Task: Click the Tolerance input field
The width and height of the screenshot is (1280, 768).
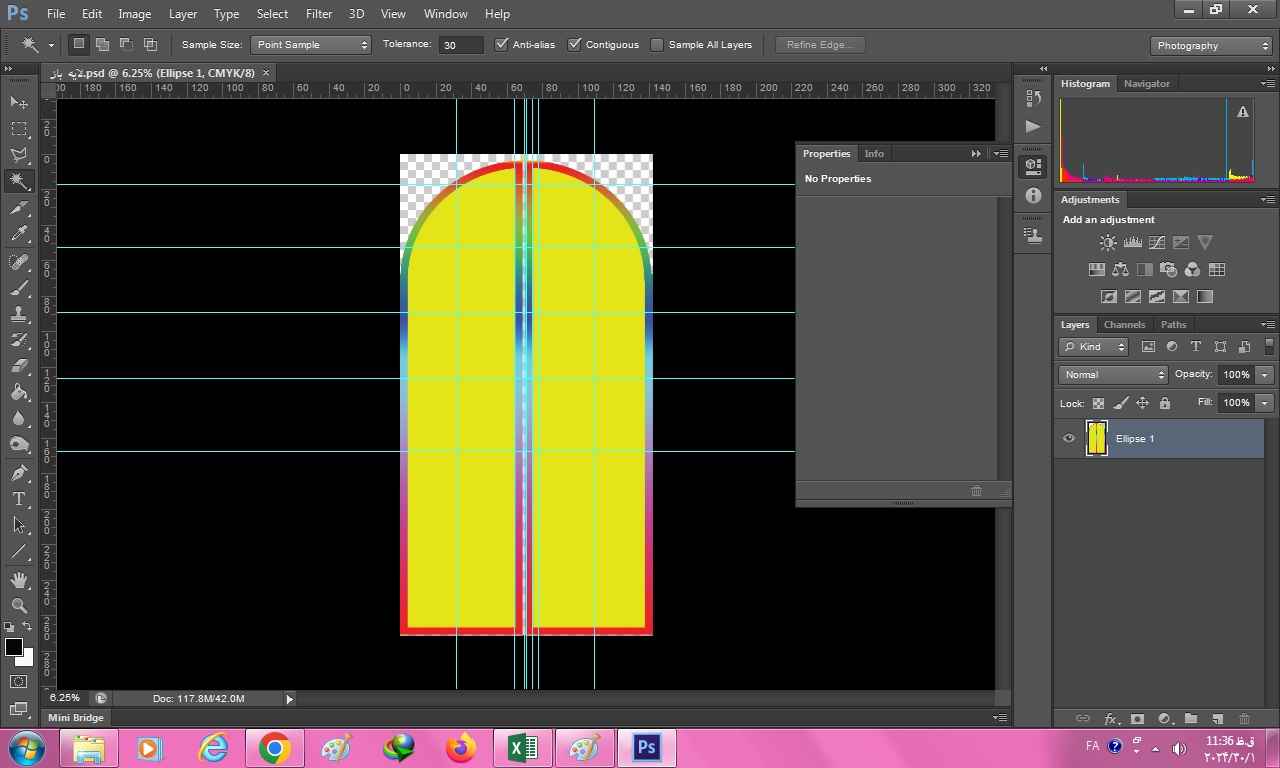Action: [461, 45]
